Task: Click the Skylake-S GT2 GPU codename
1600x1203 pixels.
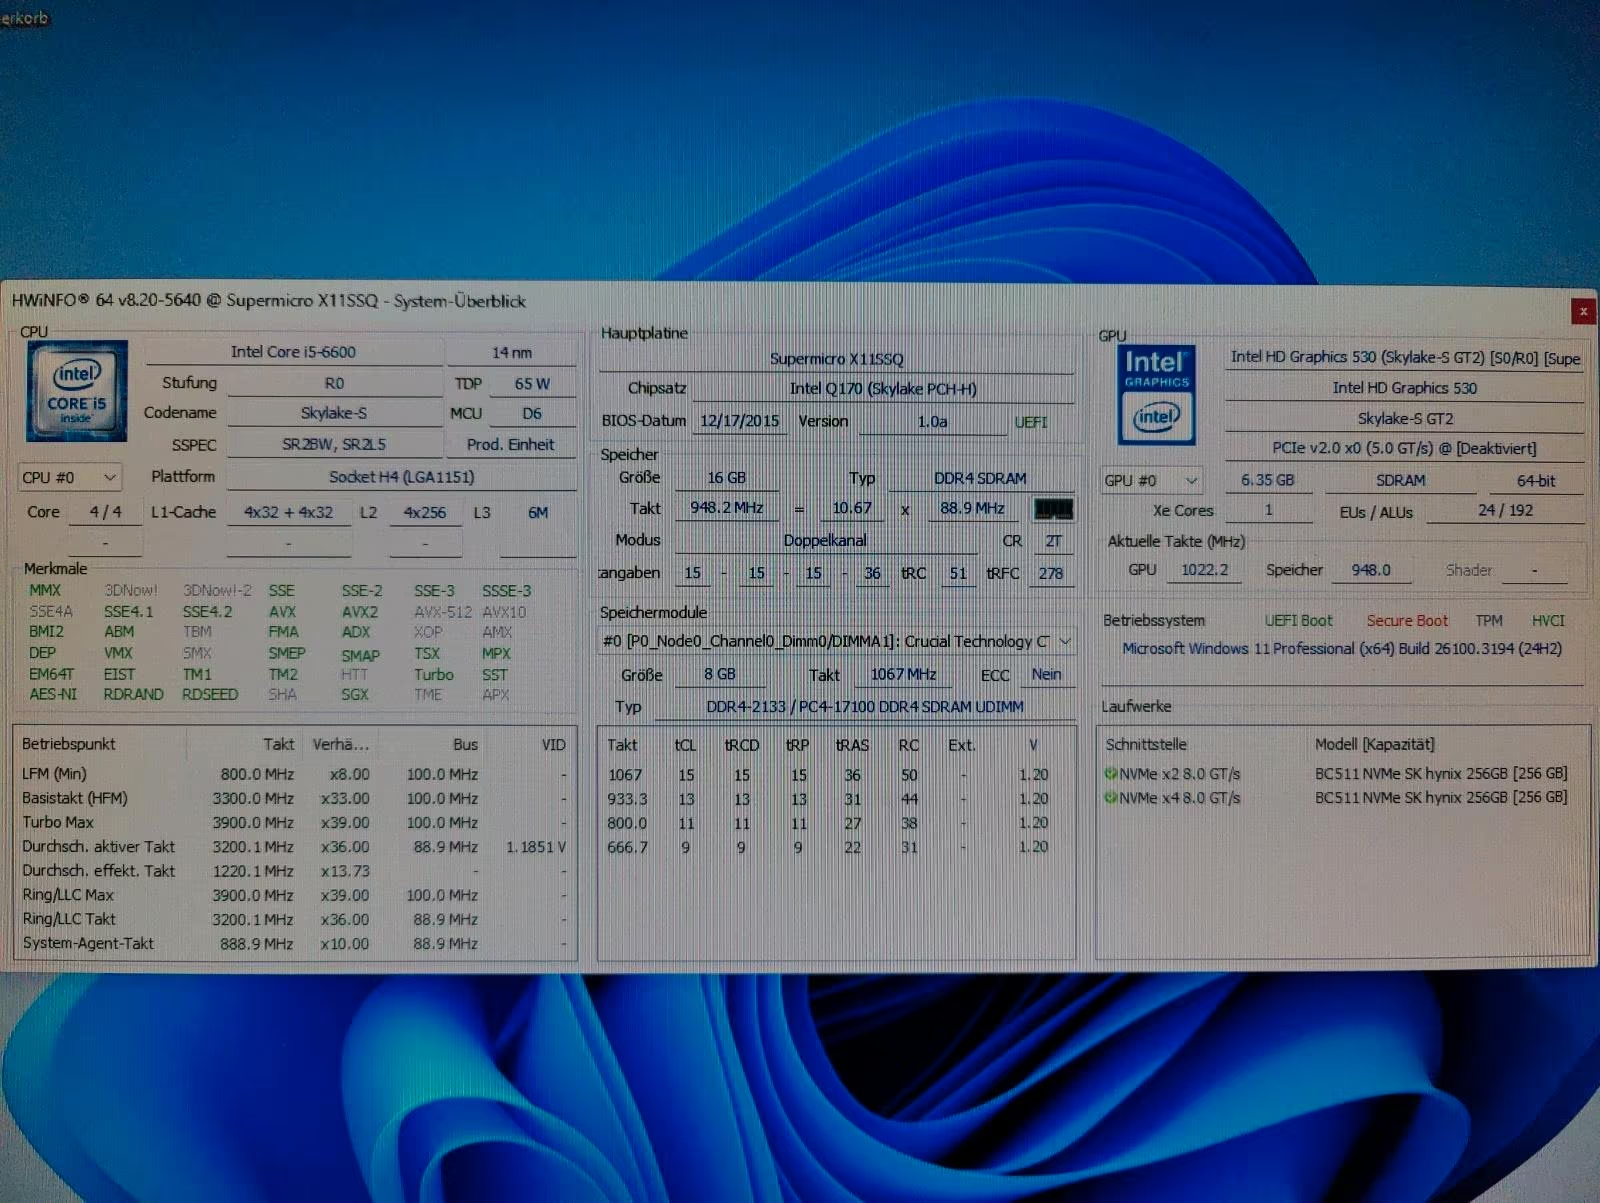Action: 1405,418
